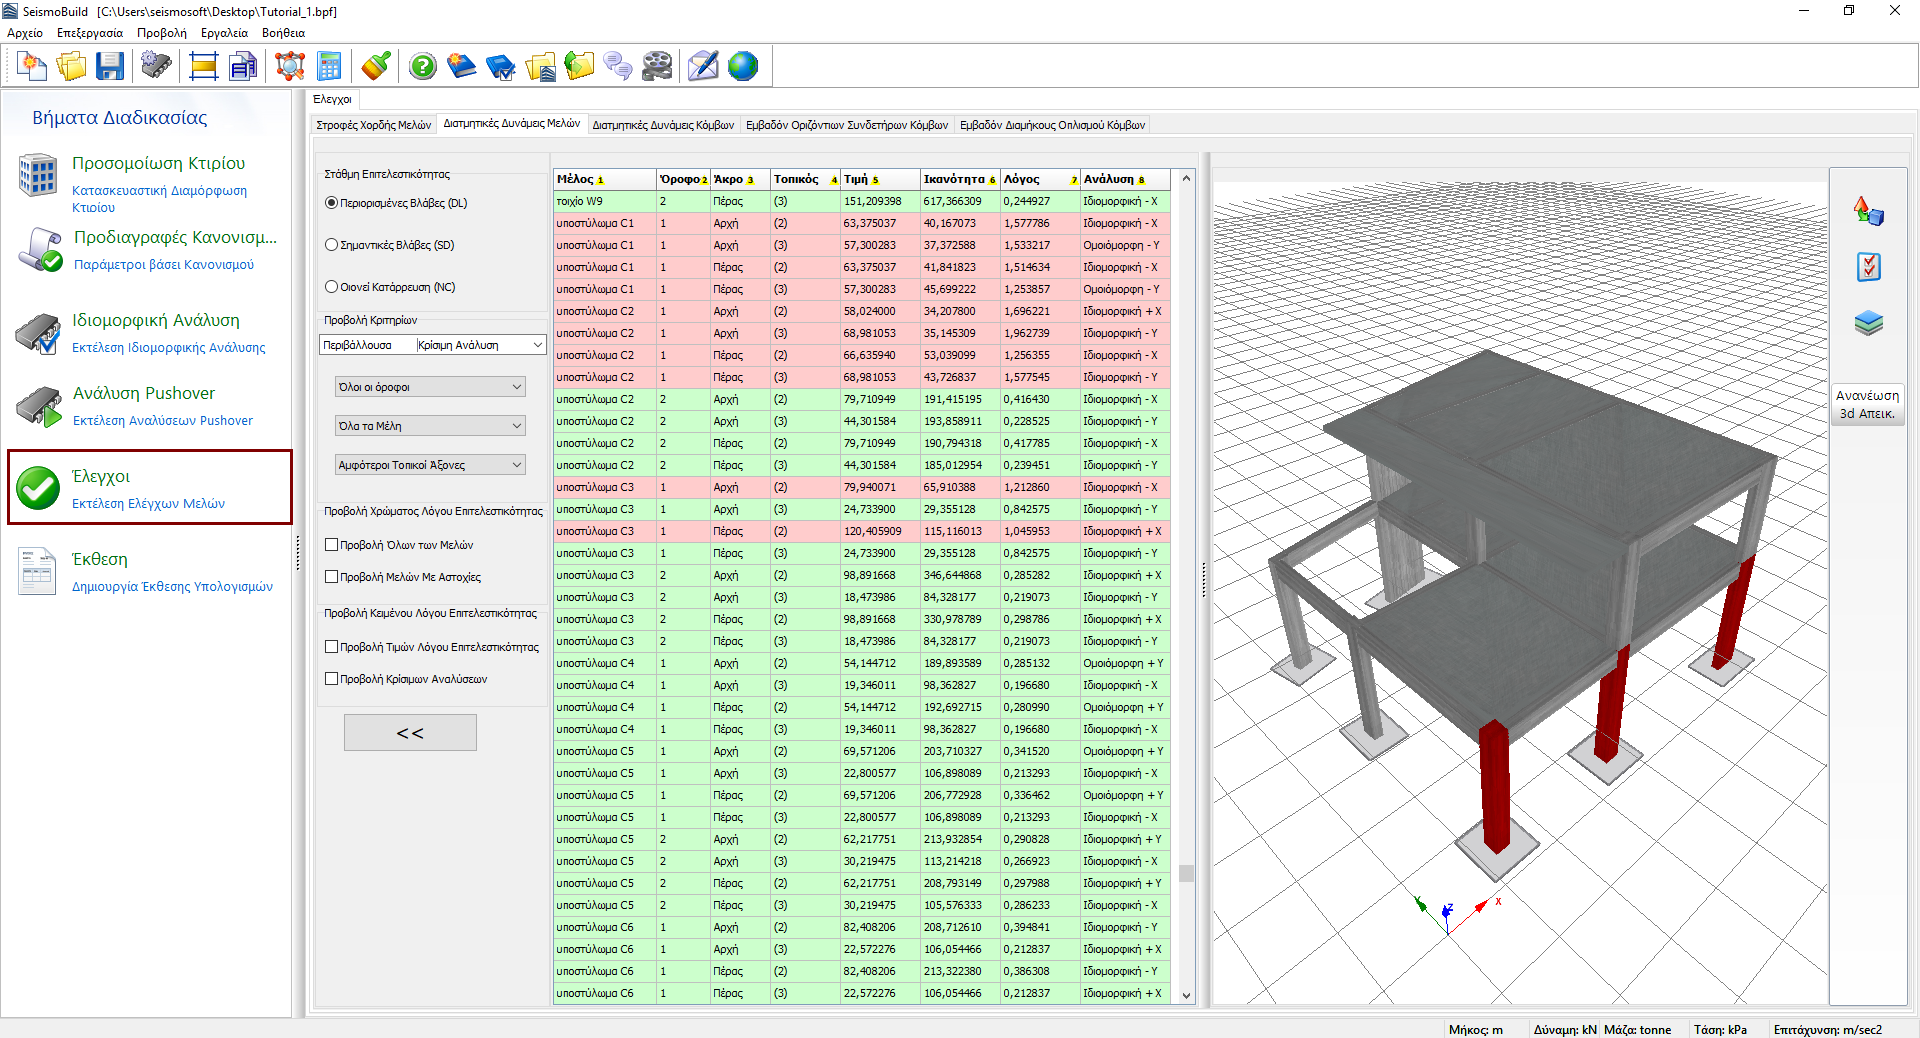
Task: Expand the Όλα τα Μέλη dropdown
Action: [x=430, y=426]
